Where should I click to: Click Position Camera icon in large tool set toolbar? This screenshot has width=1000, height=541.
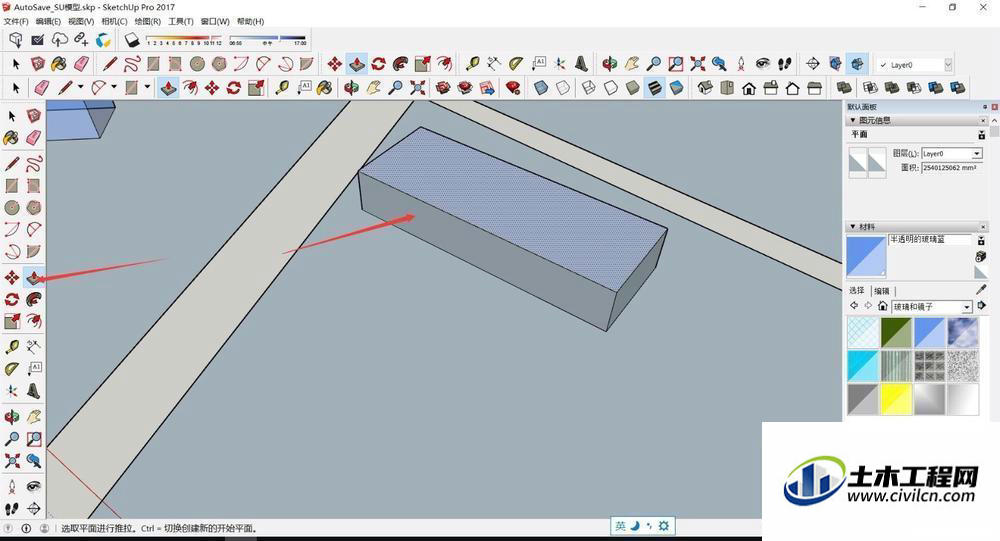coord(740,64)
